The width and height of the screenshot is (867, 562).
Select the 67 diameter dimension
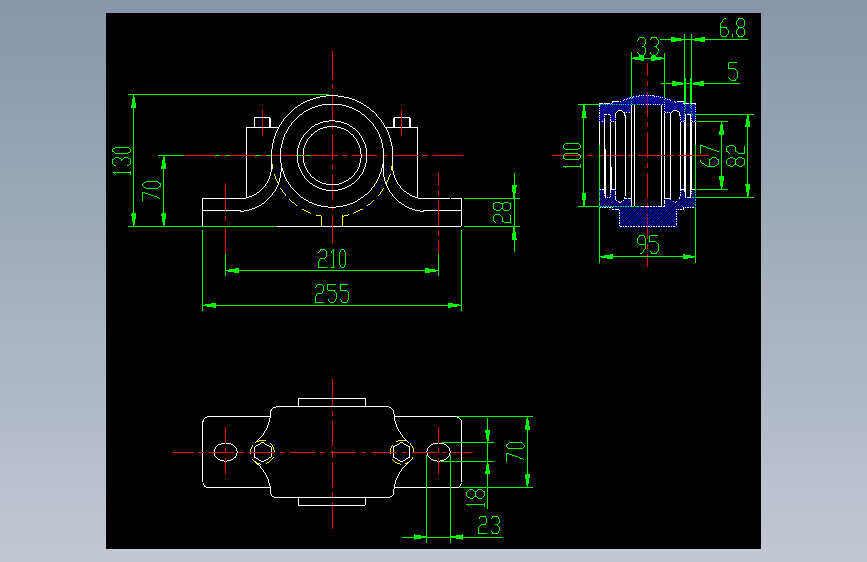click(x=709, y=155)
